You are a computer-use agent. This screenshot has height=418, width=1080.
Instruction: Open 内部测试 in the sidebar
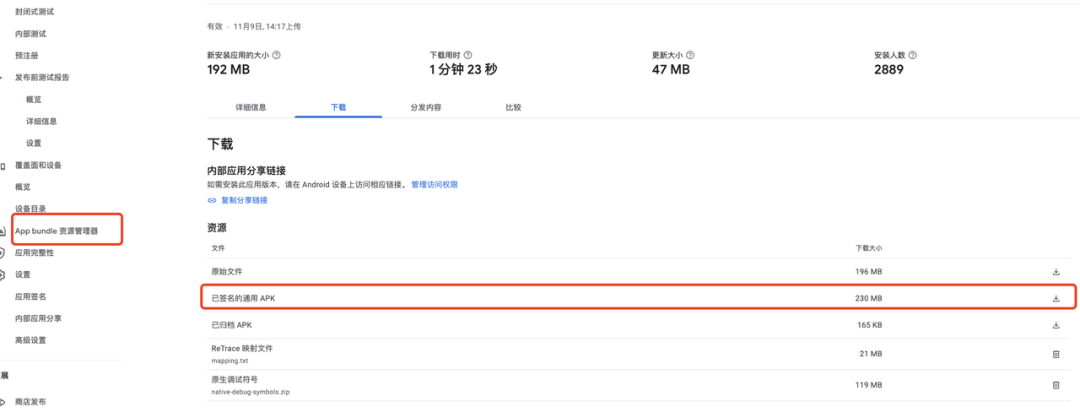(x=31, y=34)
